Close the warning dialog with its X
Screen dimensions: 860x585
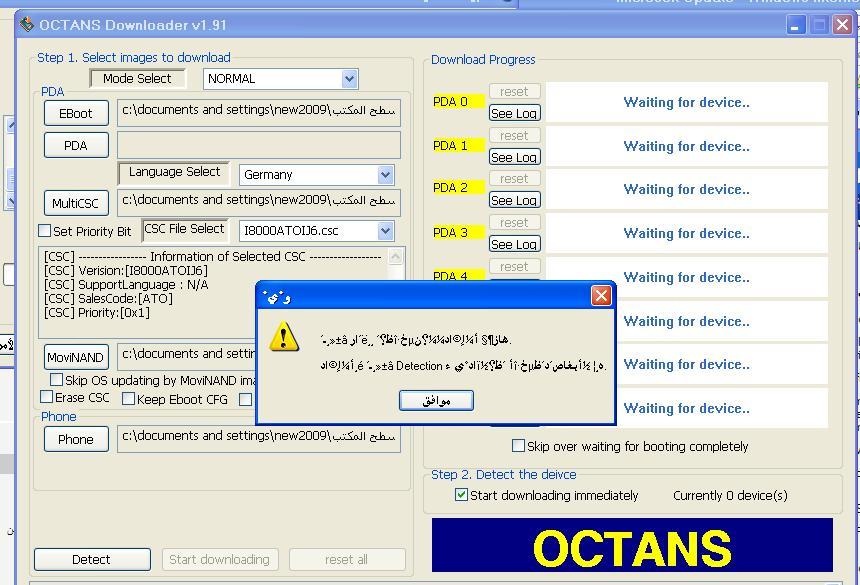click(601, 296)
